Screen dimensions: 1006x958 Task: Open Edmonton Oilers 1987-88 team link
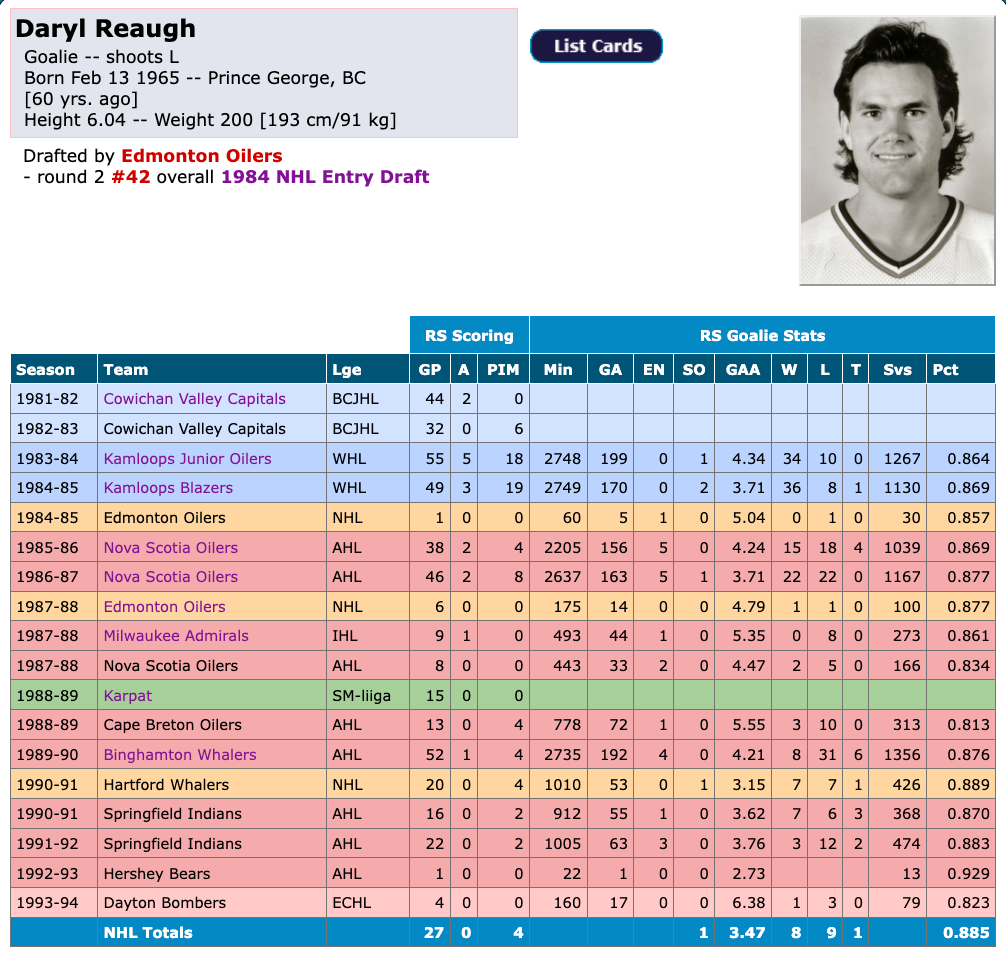pyautogui.click(x=164, y=607)
